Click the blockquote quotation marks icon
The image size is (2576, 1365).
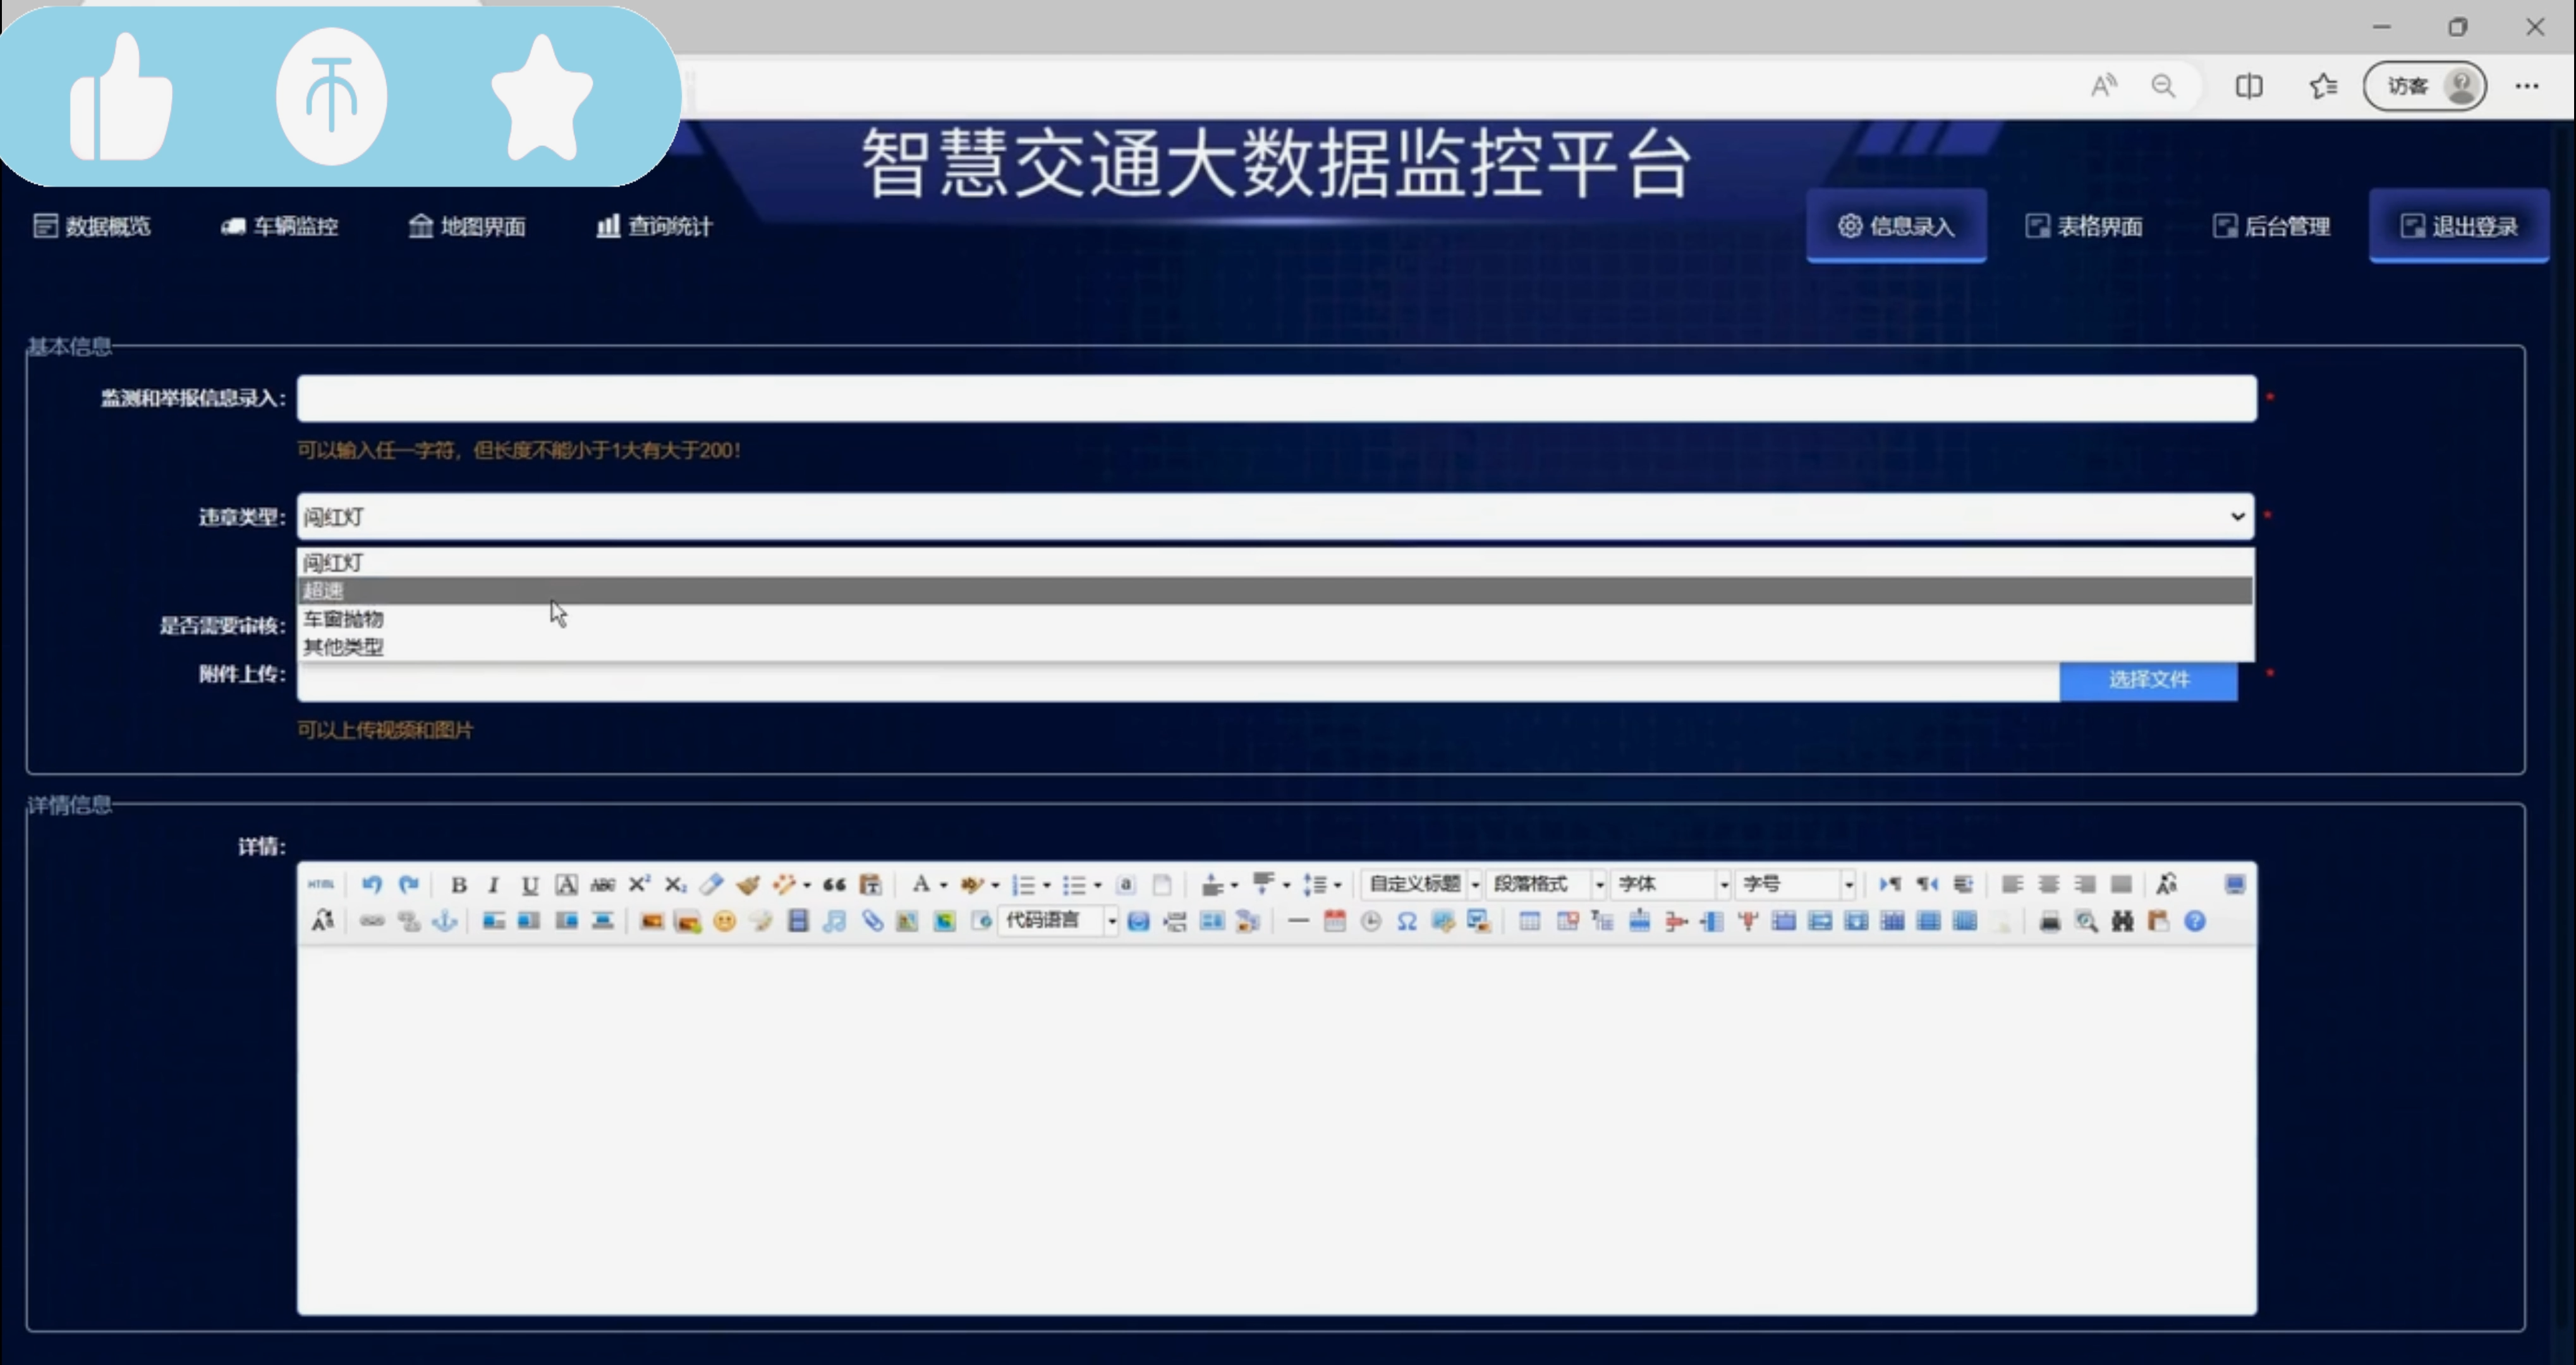pyautogui.click(x=834, y=884)
